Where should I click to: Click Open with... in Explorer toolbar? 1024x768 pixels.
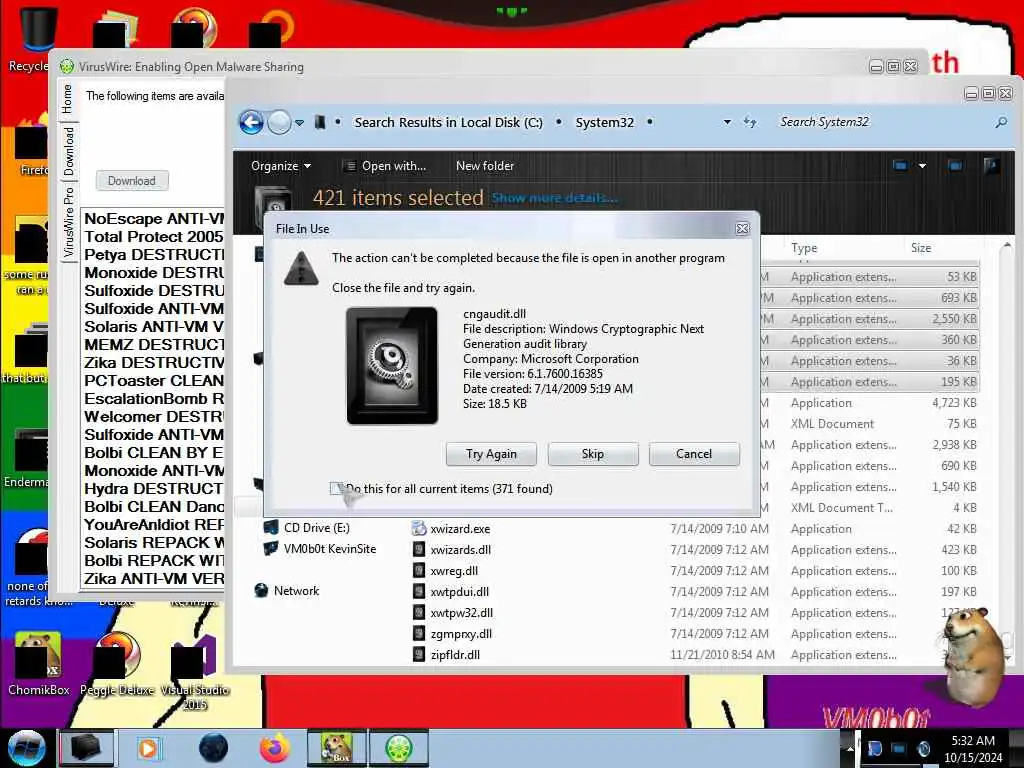(385, 166)
